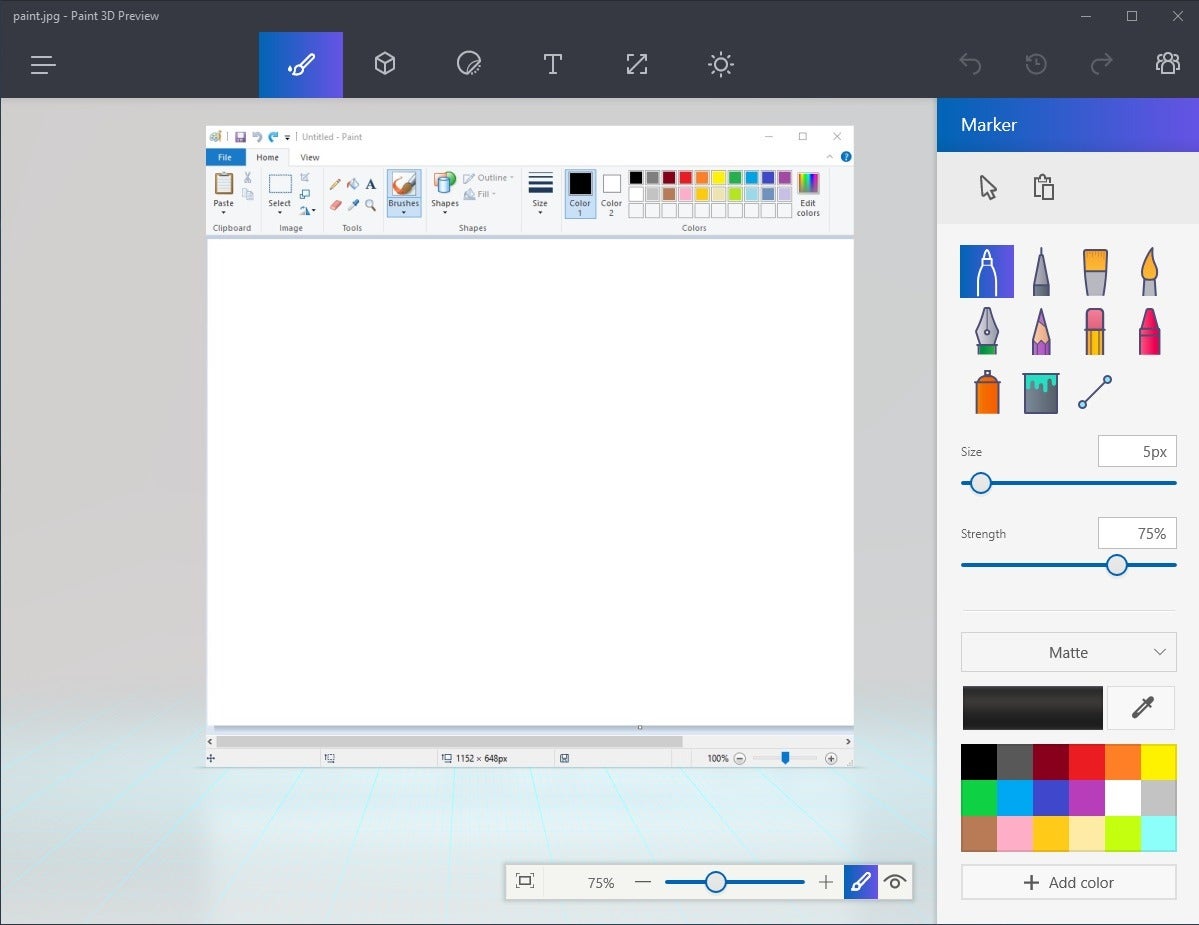Open the Paint 3D hamburger menu
This screenshot has width=1199, height=925.
42,64
